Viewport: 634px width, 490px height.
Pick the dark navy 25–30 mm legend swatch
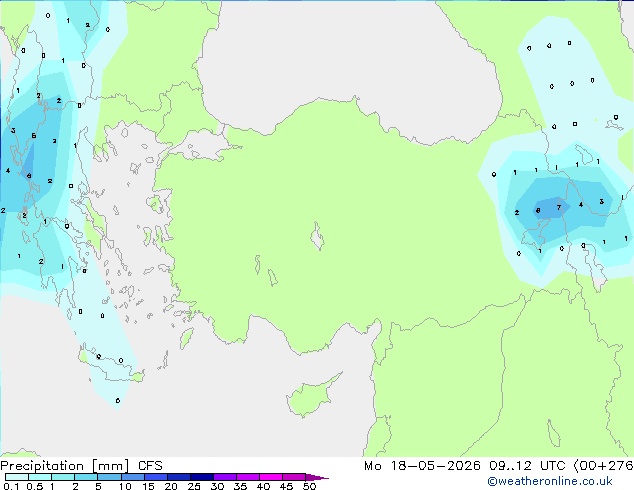[x=202, y=477]
